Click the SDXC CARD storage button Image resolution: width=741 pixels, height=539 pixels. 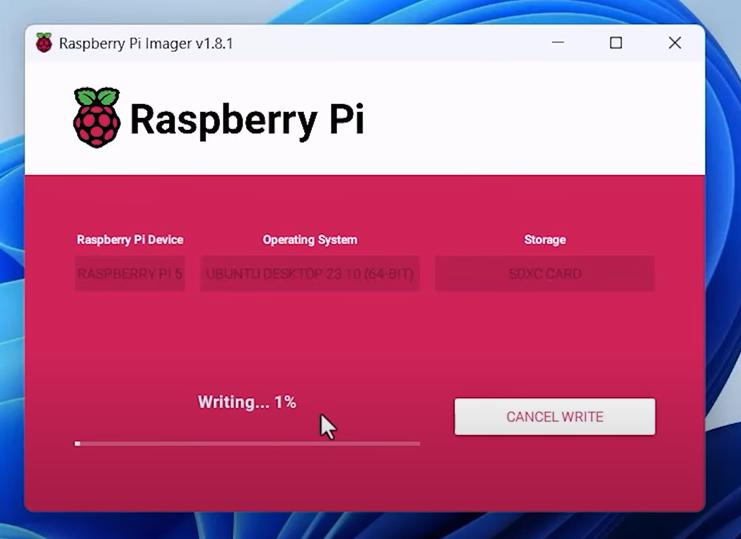pos(545,274)
